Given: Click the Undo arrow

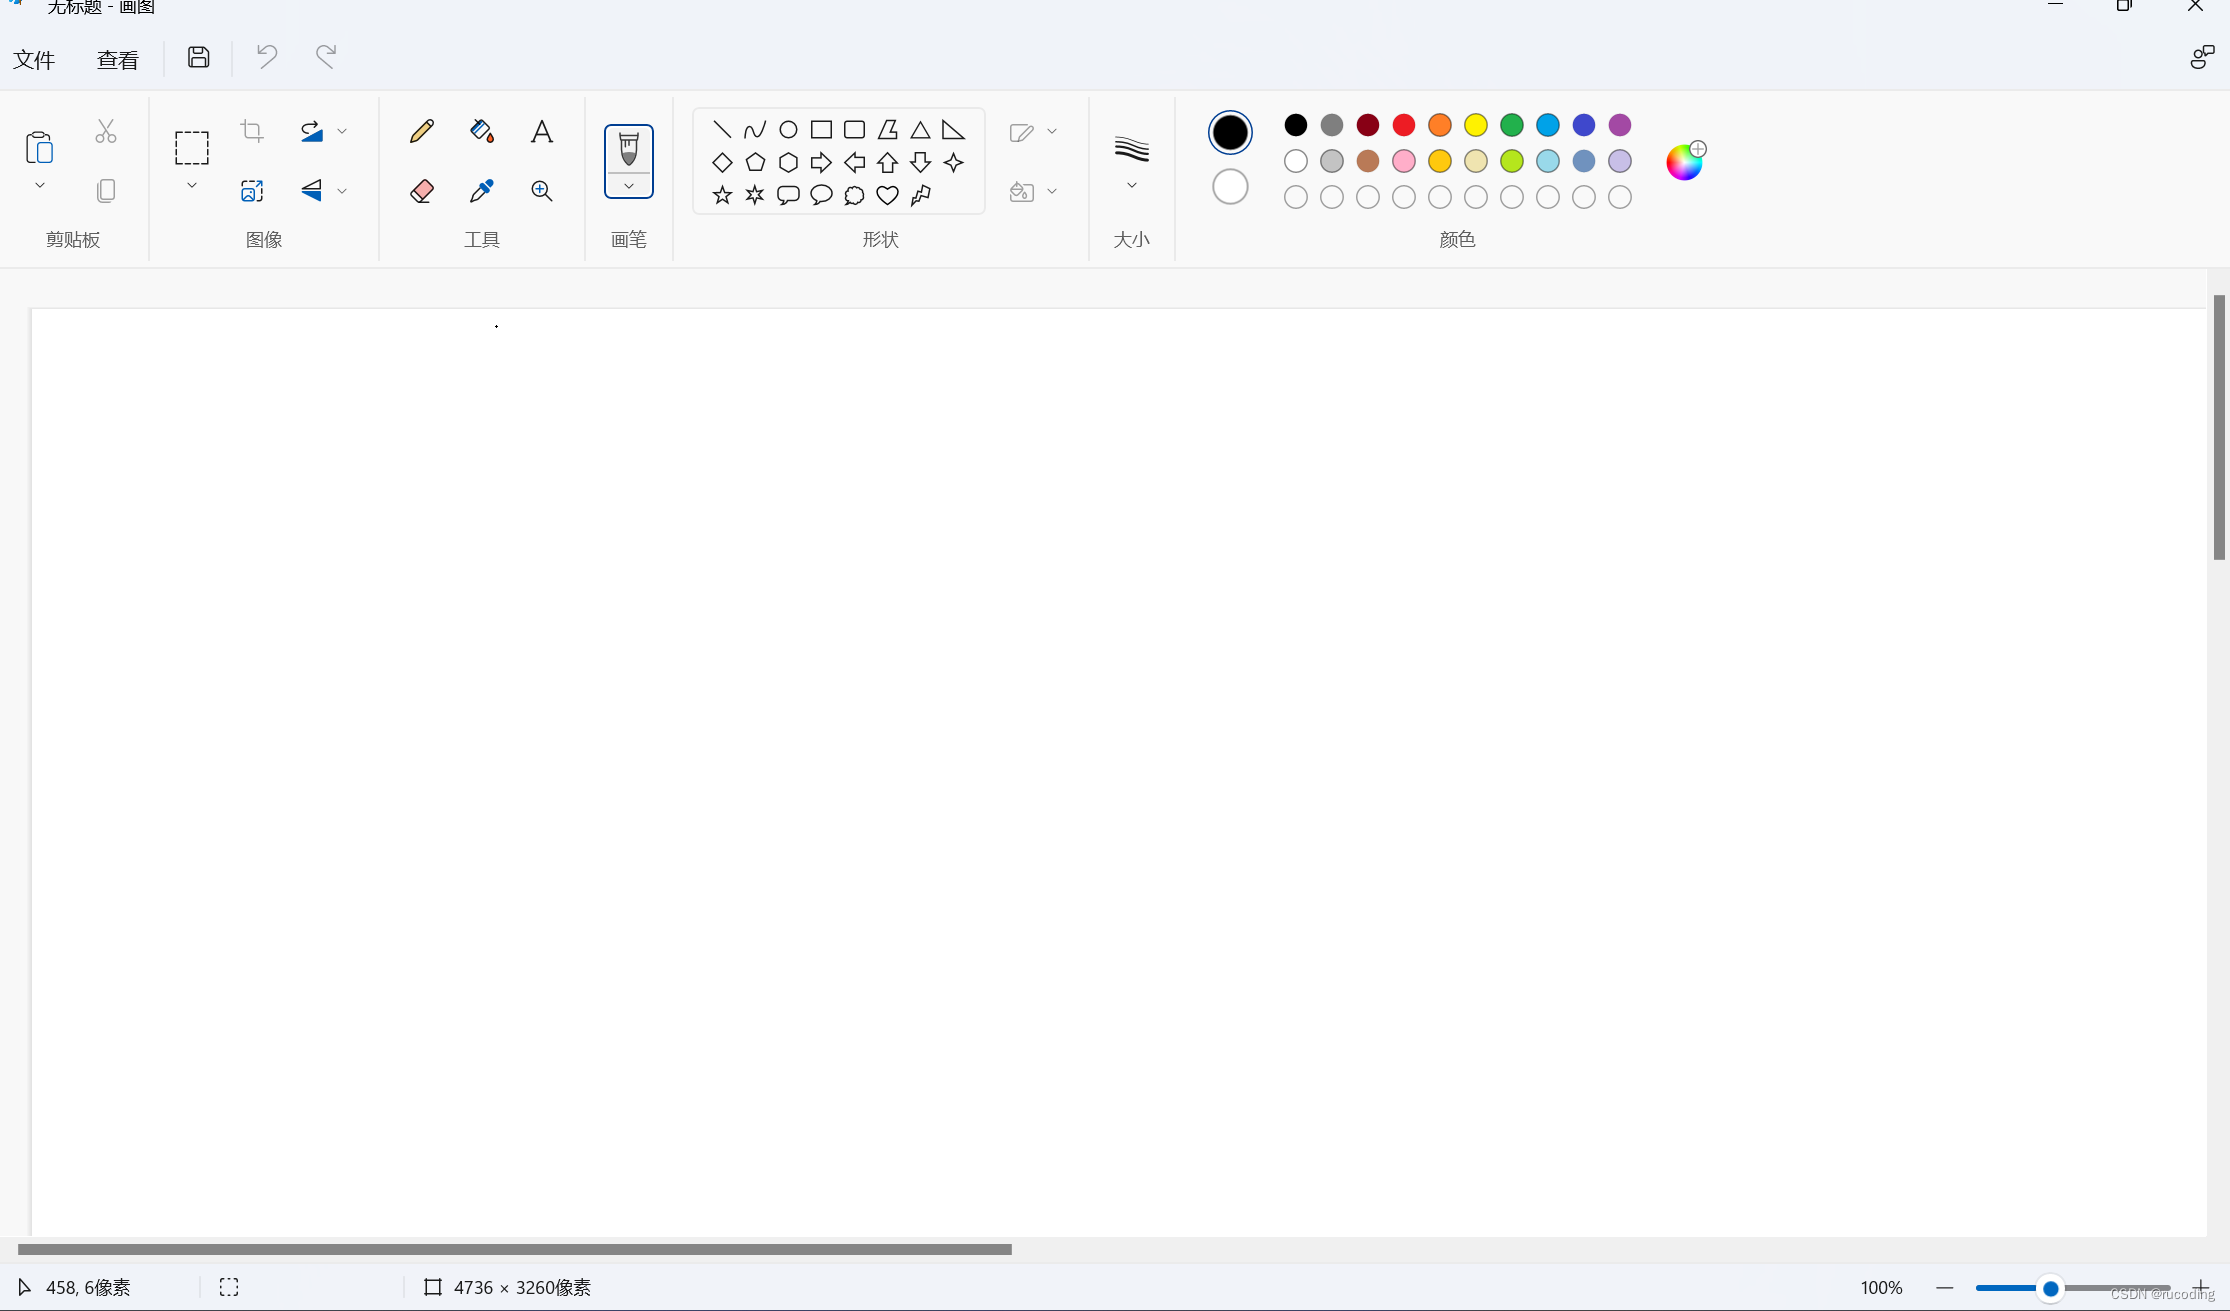Looking at the screenshot, I should 266,56.
